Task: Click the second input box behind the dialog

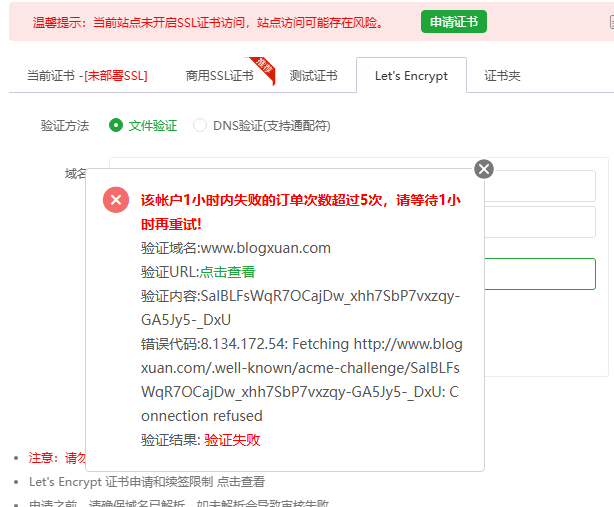Action: (540, 222)
